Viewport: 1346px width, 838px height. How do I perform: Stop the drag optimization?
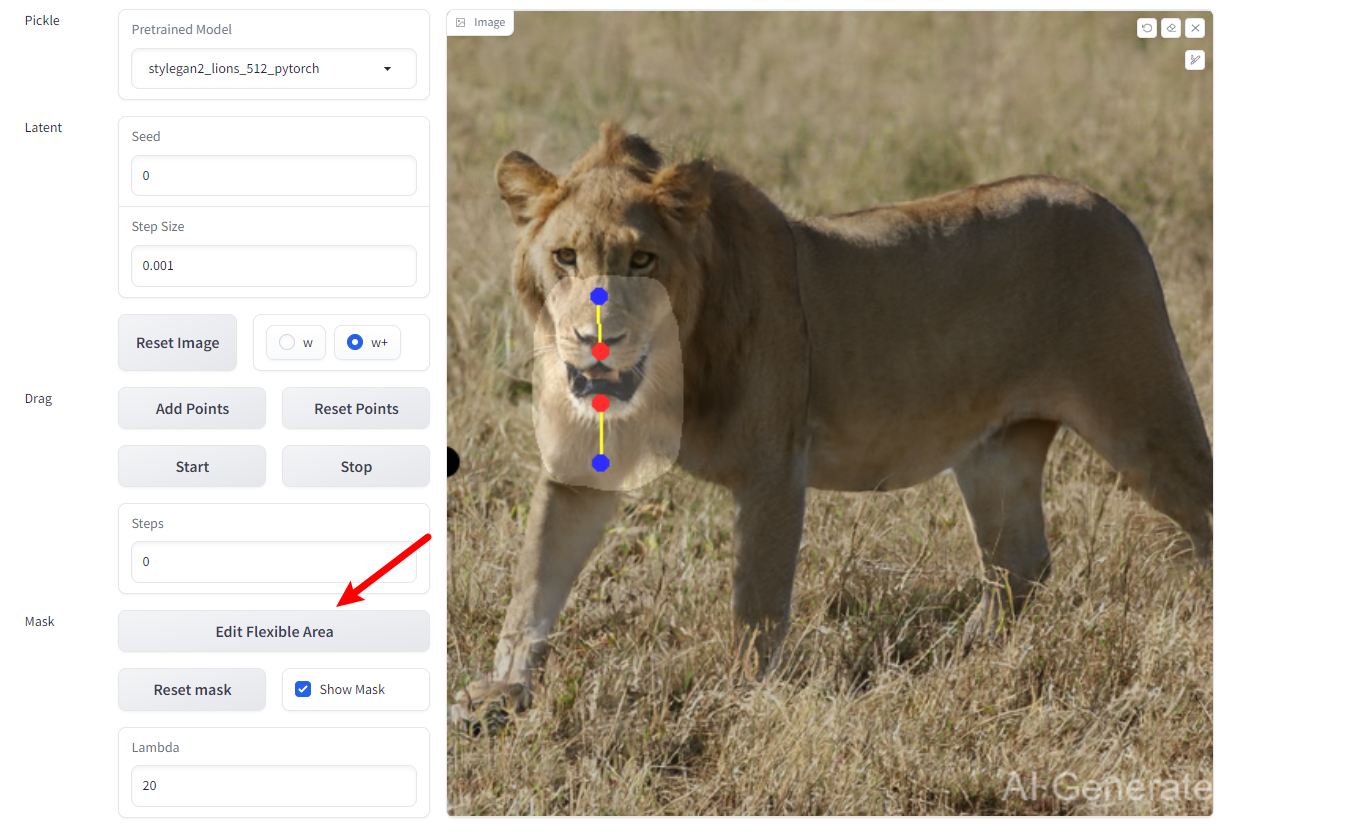pos(356,466)
